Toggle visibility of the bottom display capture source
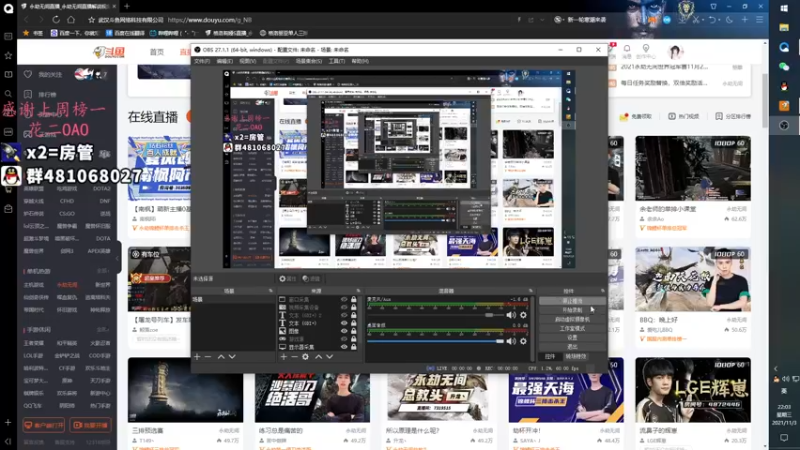800x450 pixels. point(344,346)
